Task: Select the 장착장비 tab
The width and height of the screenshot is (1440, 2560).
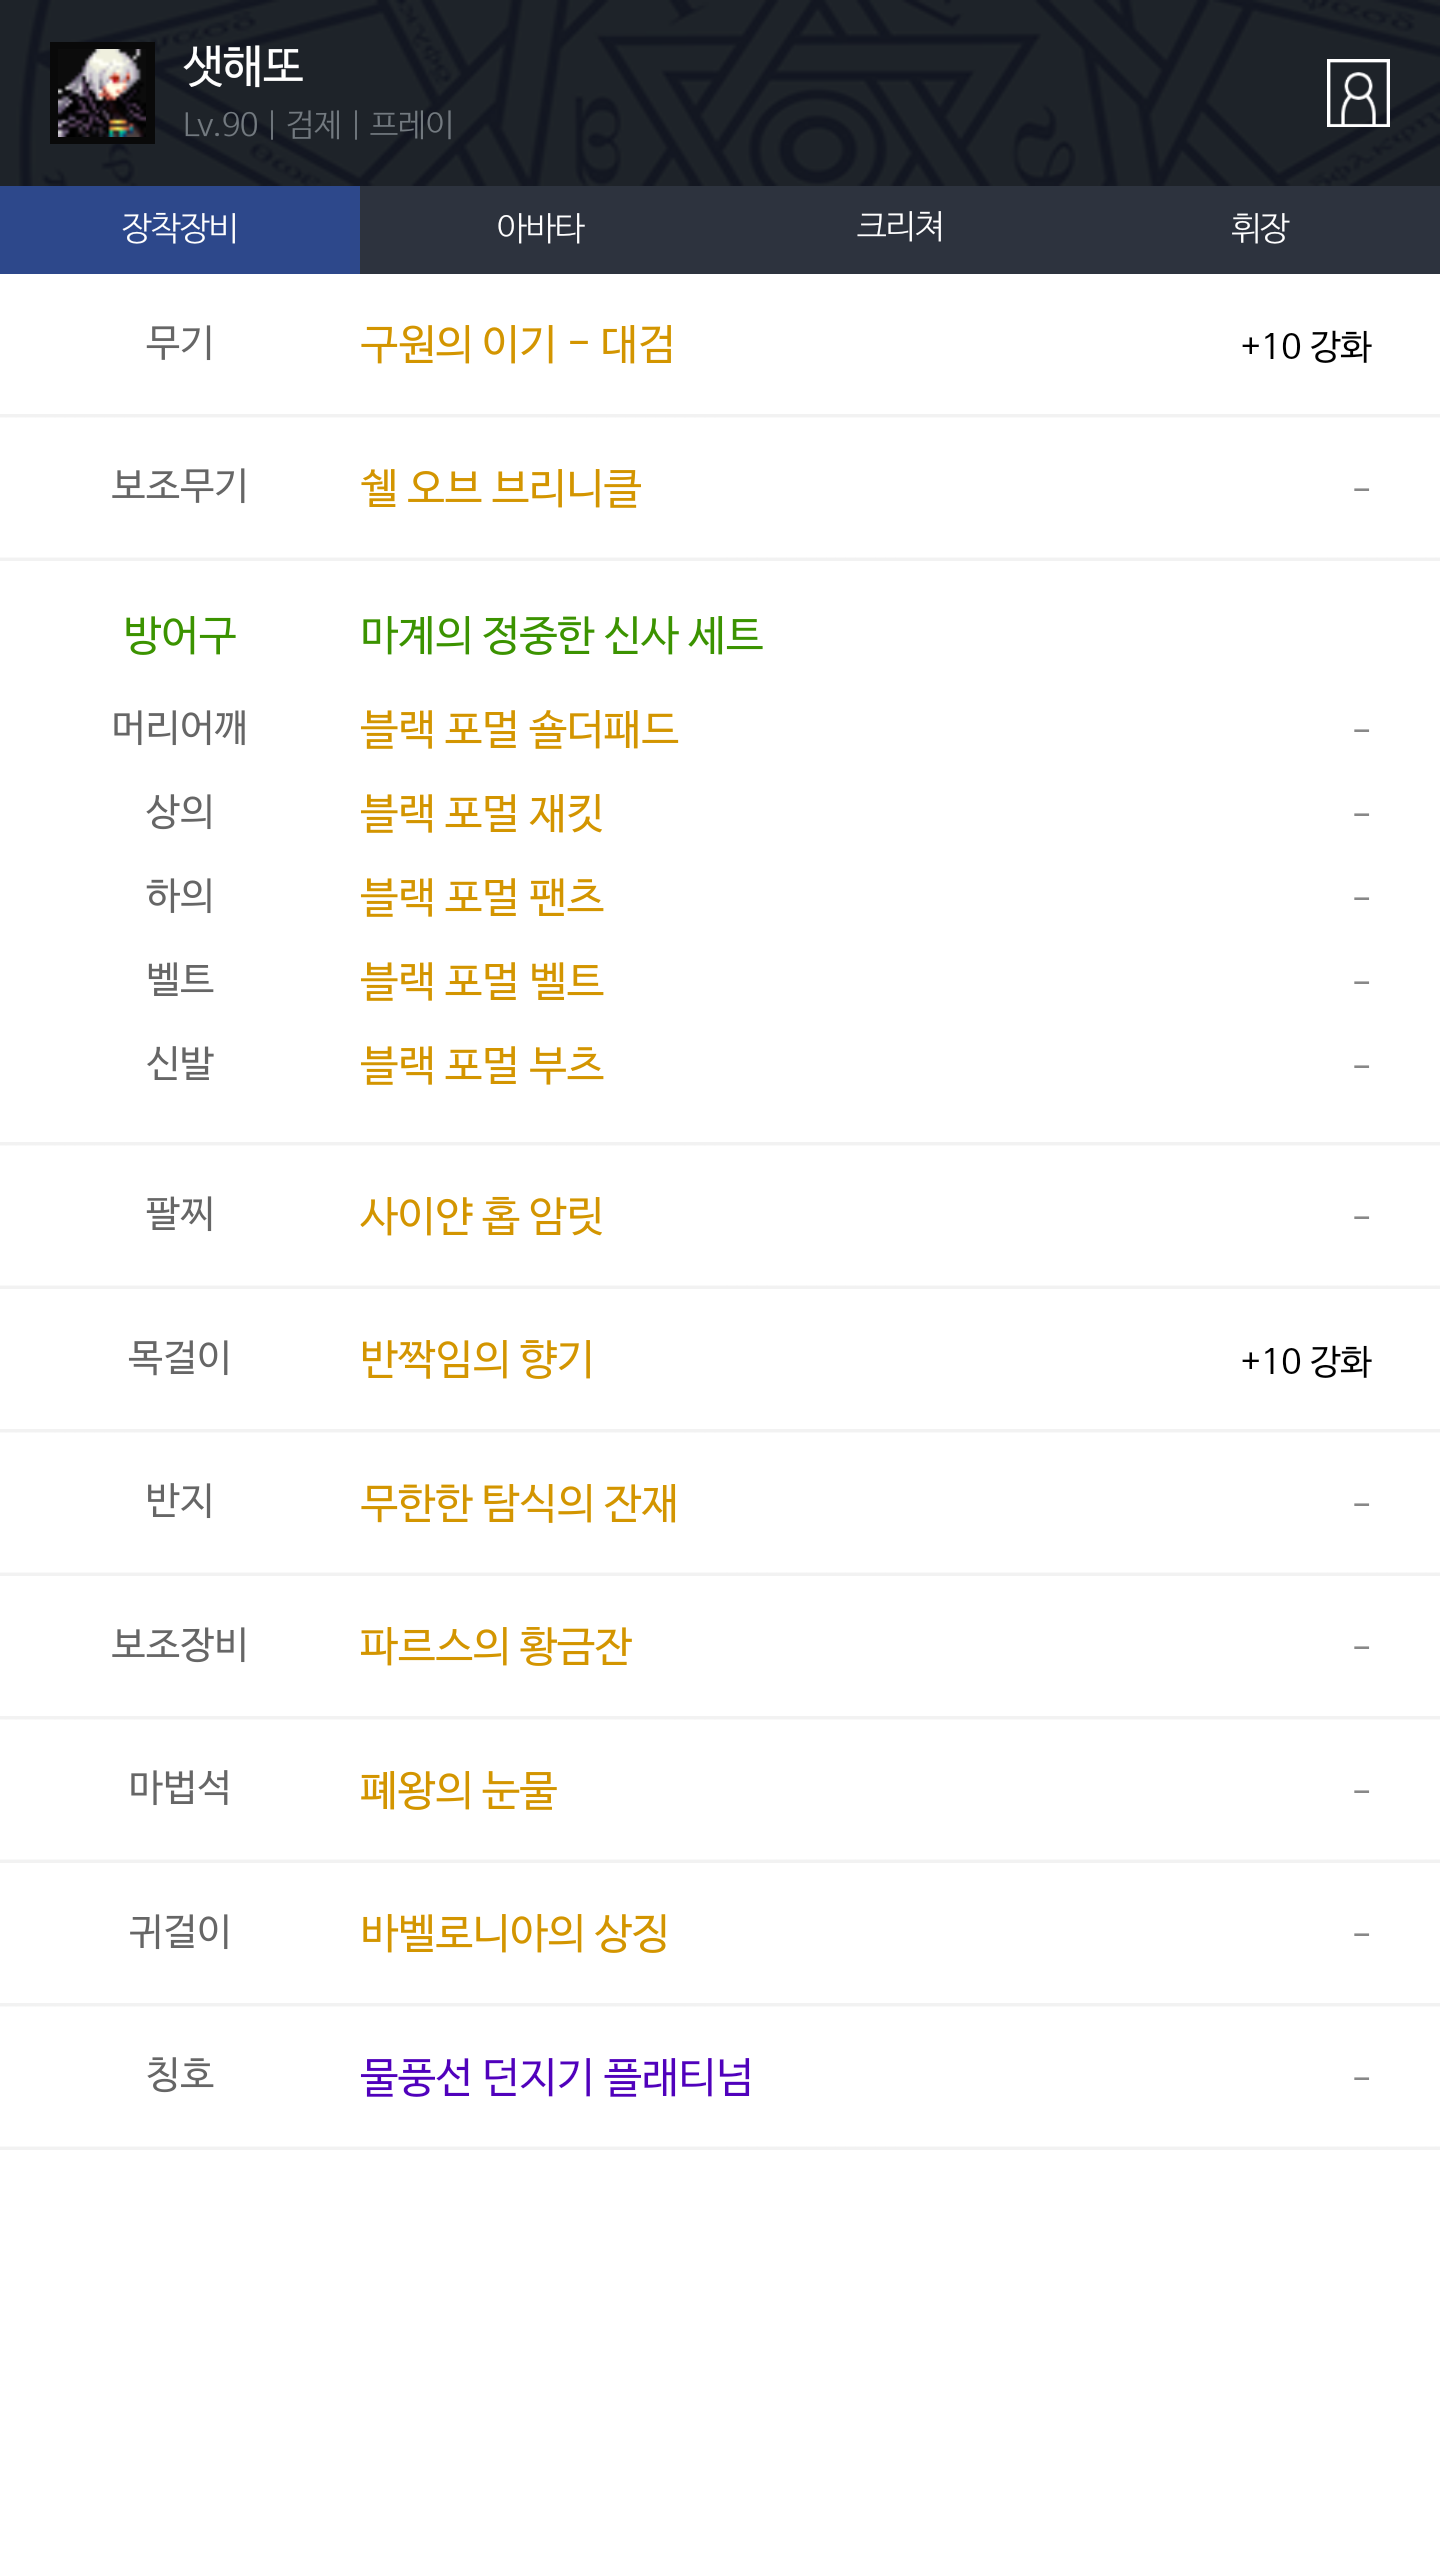Action: coord(180,229)
